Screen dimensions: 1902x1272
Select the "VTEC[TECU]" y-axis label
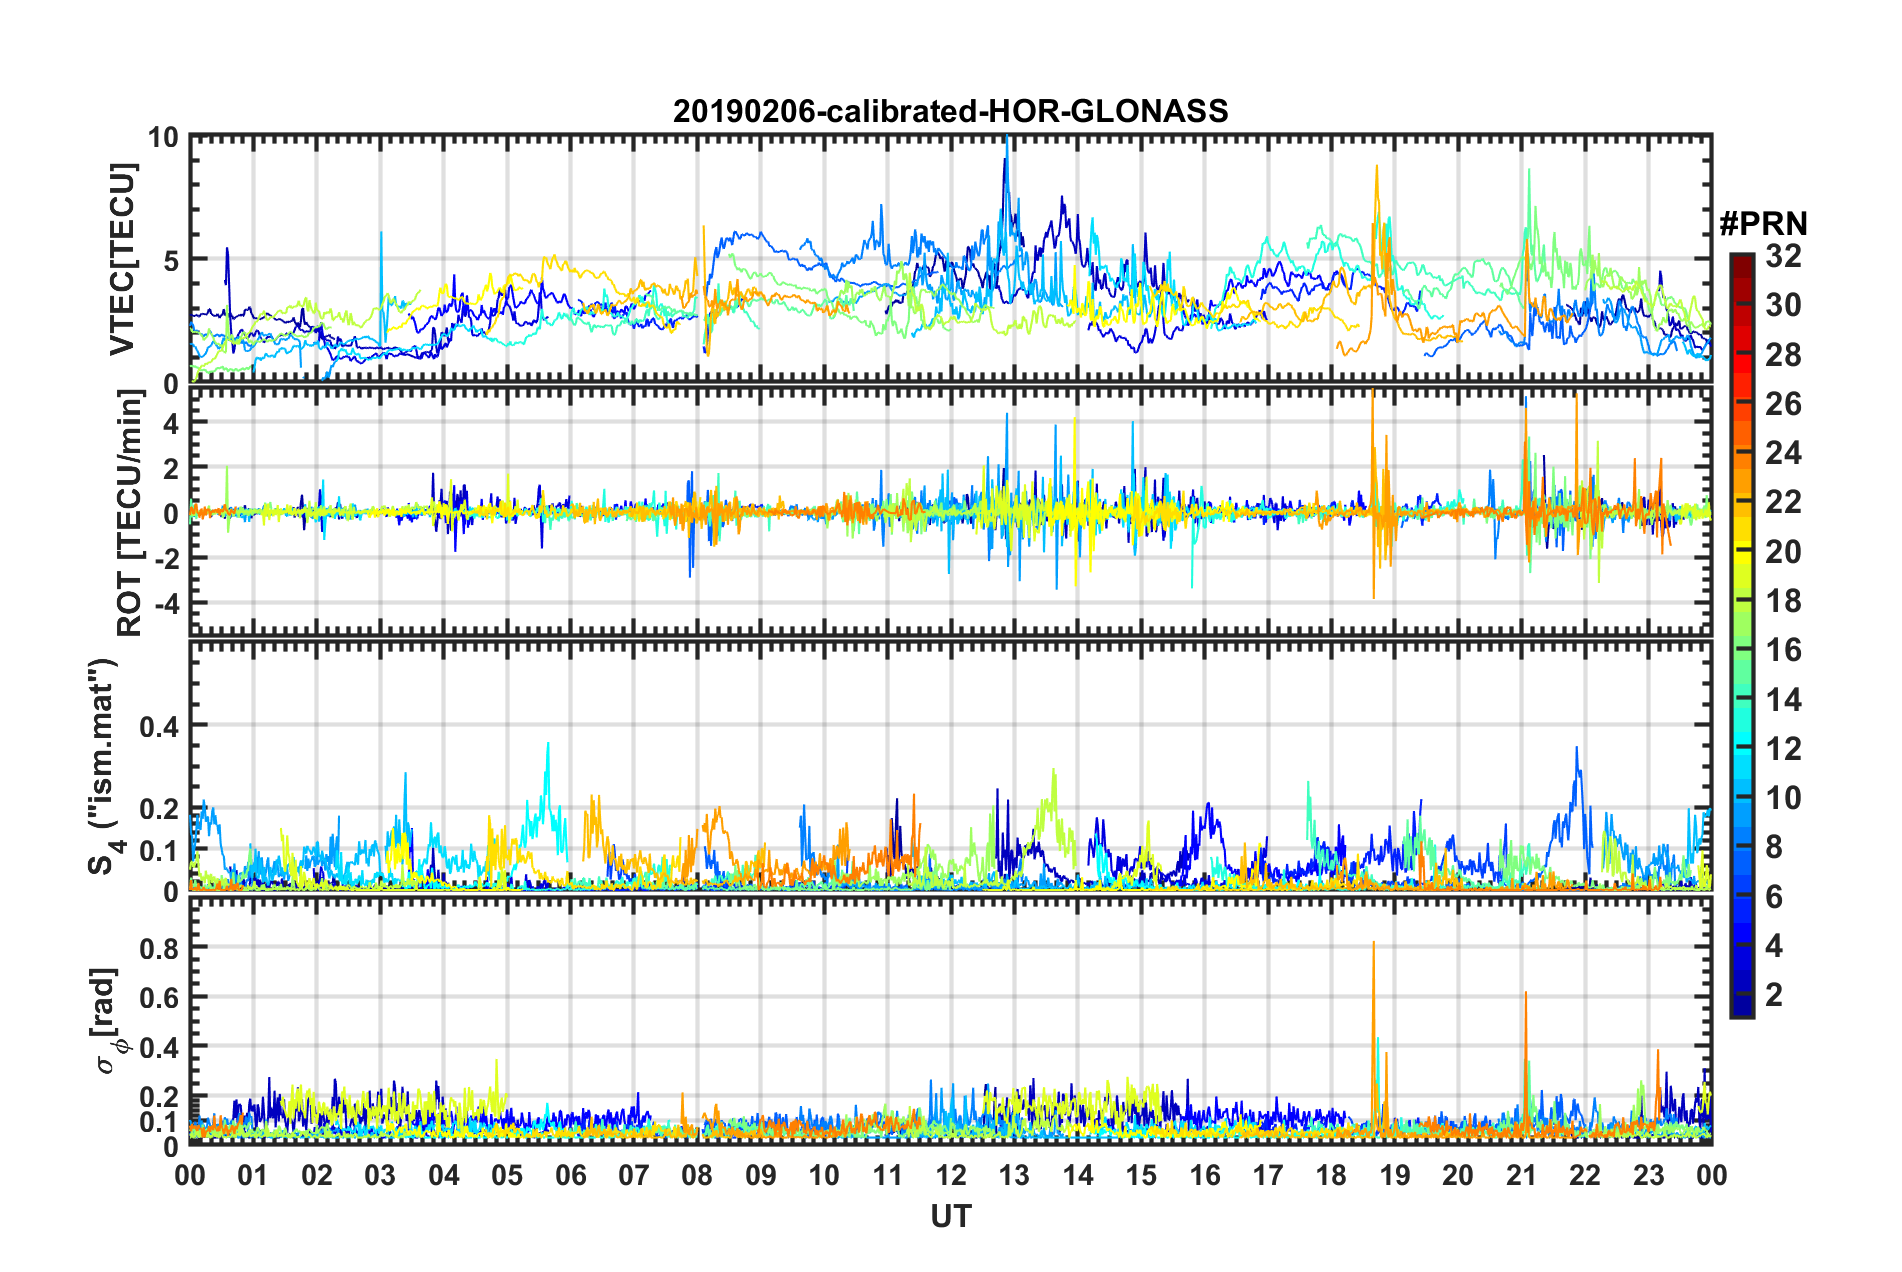[123, 259]
